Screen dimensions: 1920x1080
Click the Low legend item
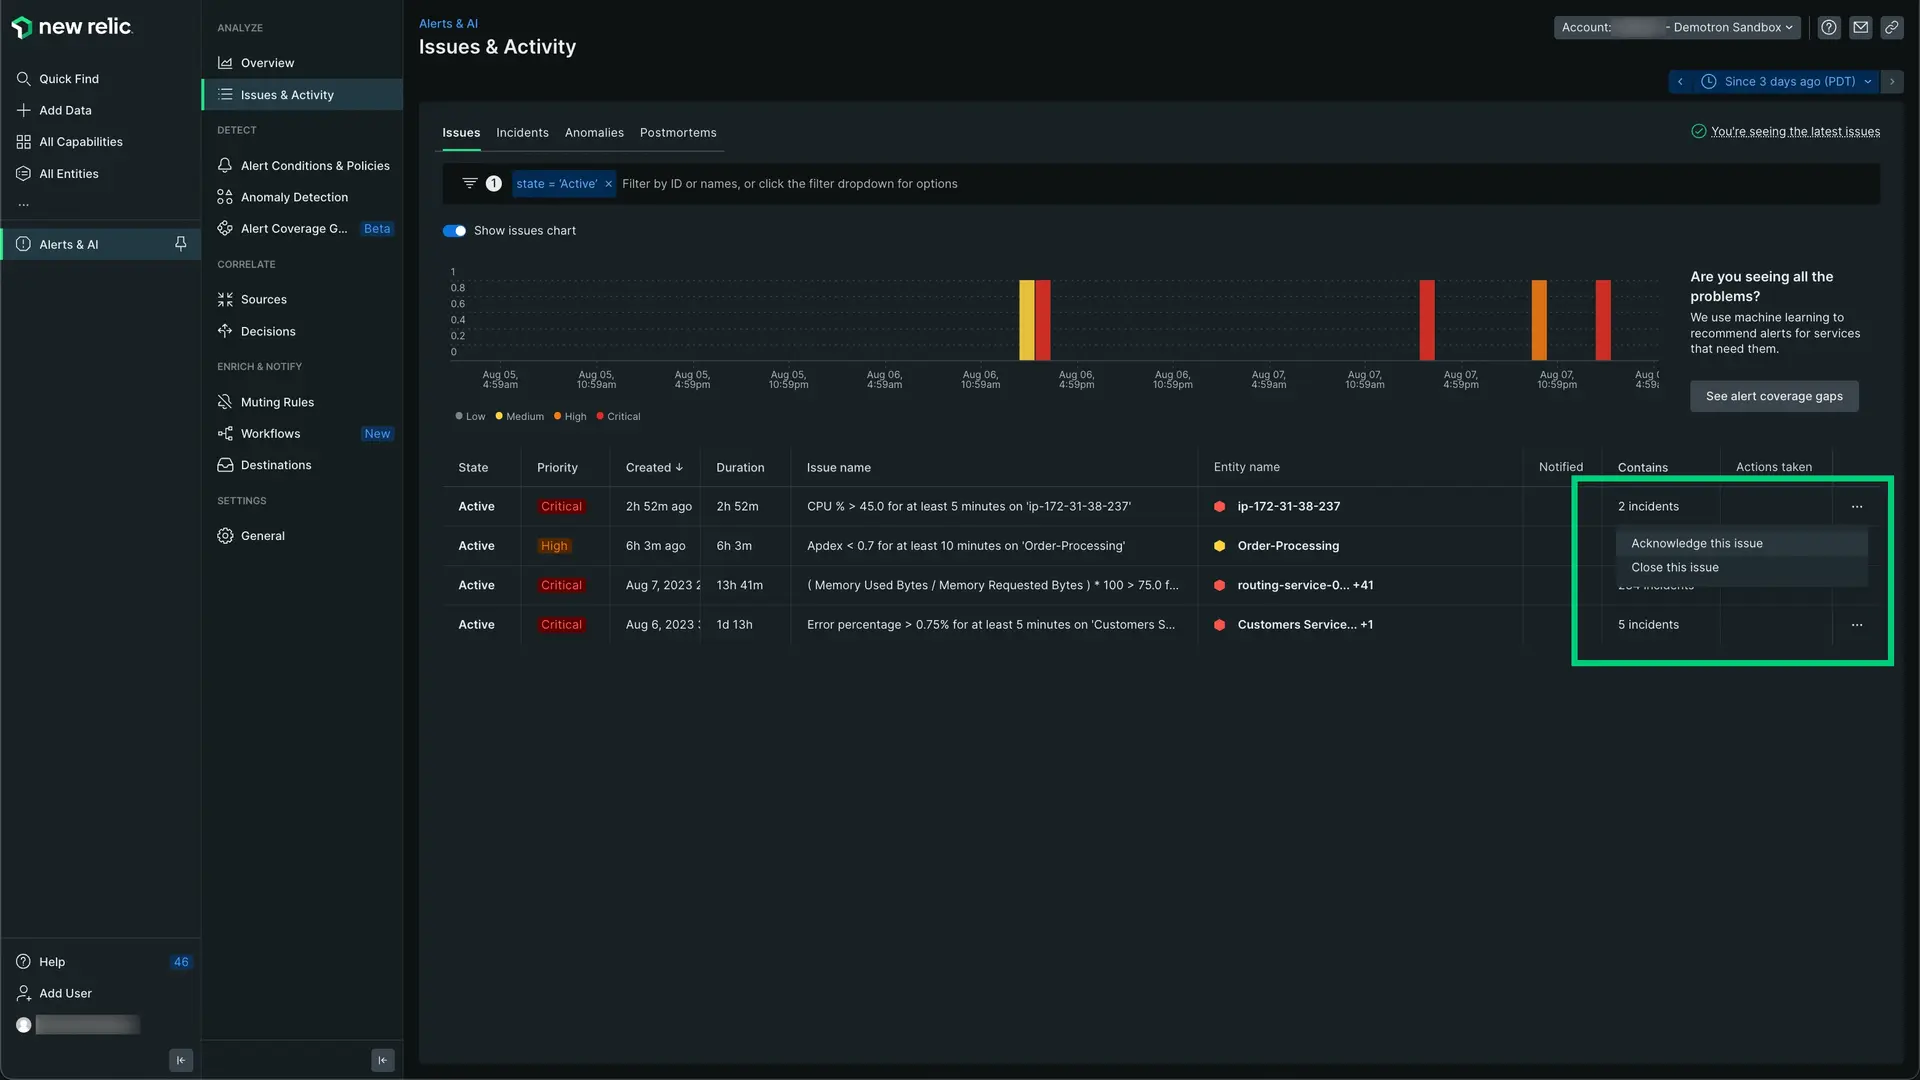(x=470, y=417)
